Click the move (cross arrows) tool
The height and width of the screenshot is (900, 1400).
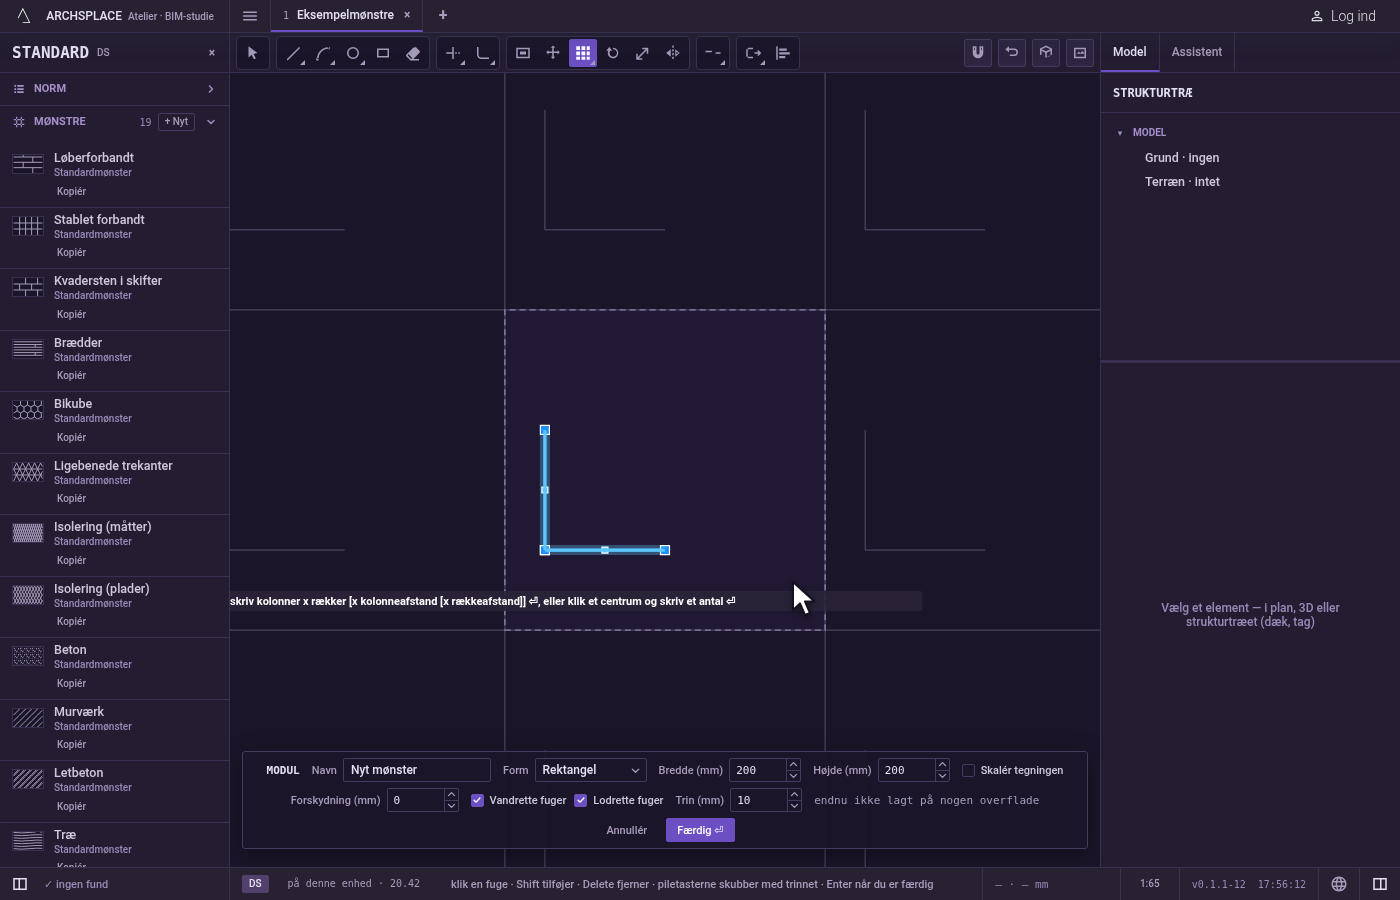coord(553,53)
